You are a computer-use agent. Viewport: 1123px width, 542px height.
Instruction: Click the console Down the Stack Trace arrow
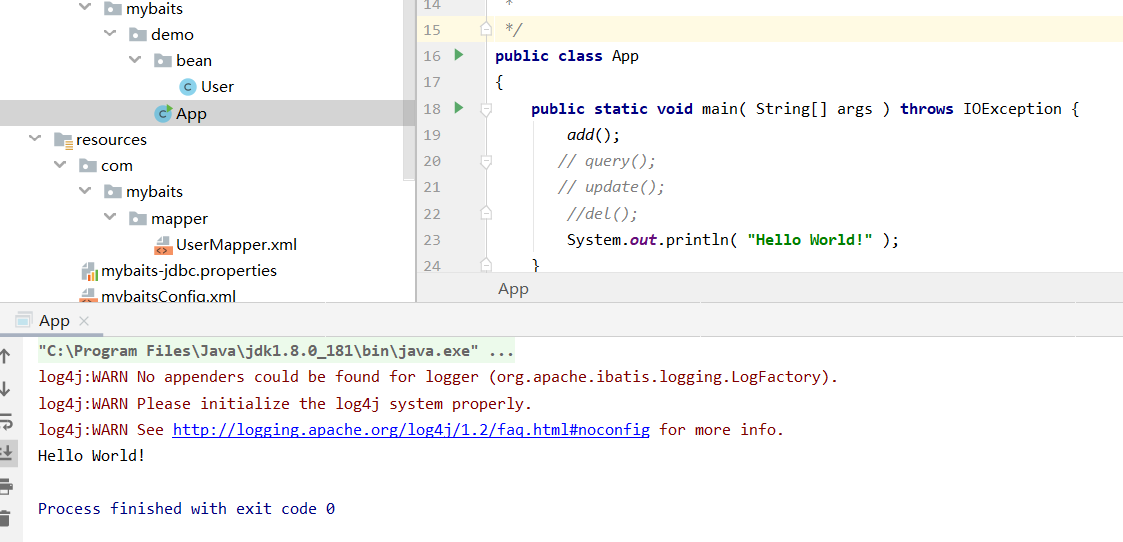pyautogui.click(x=5, y=389)
